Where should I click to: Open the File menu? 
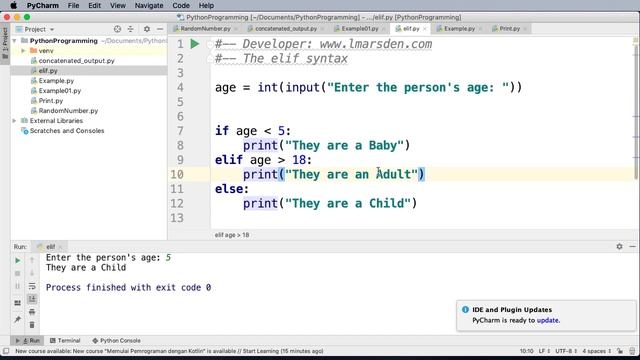73,5
